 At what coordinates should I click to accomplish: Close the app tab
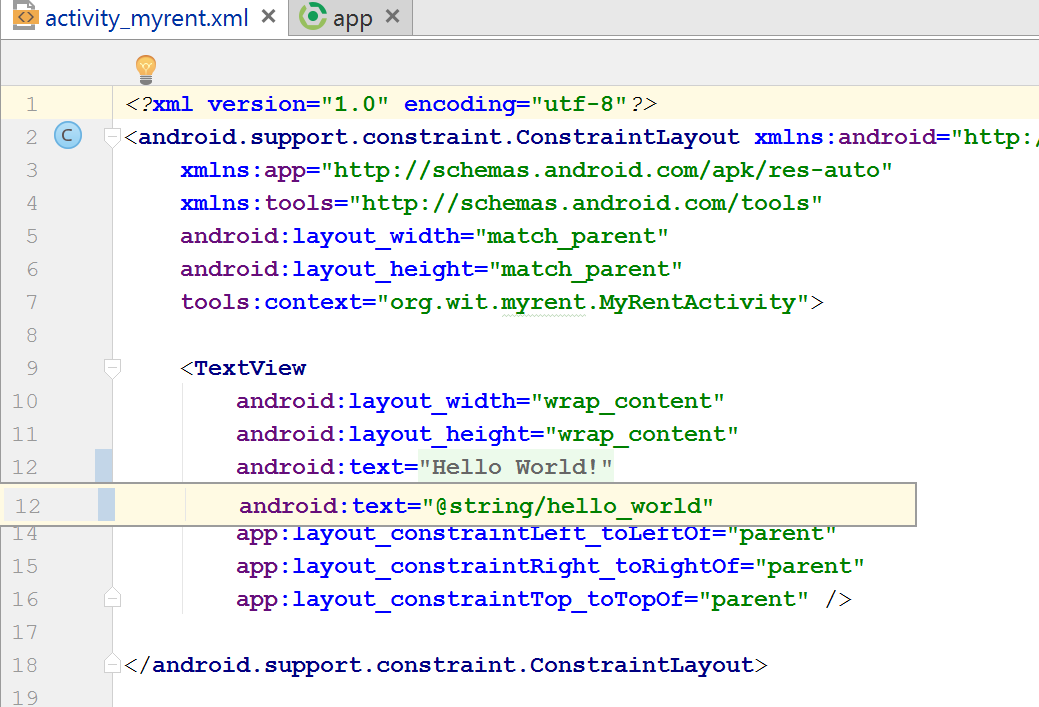click(393, 16)
